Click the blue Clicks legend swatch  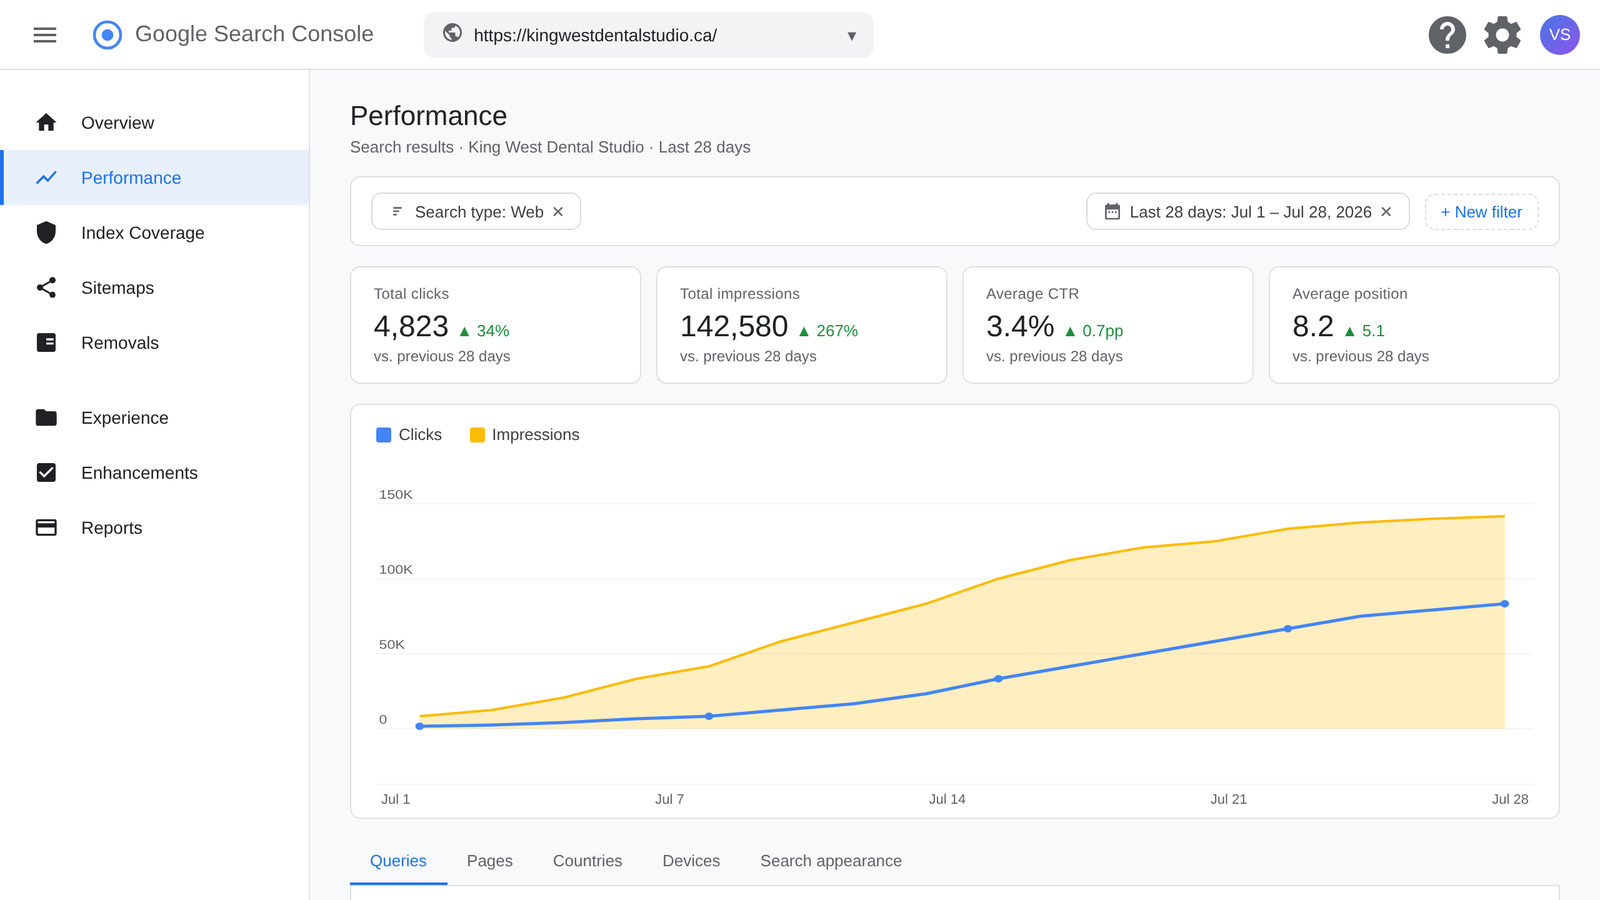point(383,435)
